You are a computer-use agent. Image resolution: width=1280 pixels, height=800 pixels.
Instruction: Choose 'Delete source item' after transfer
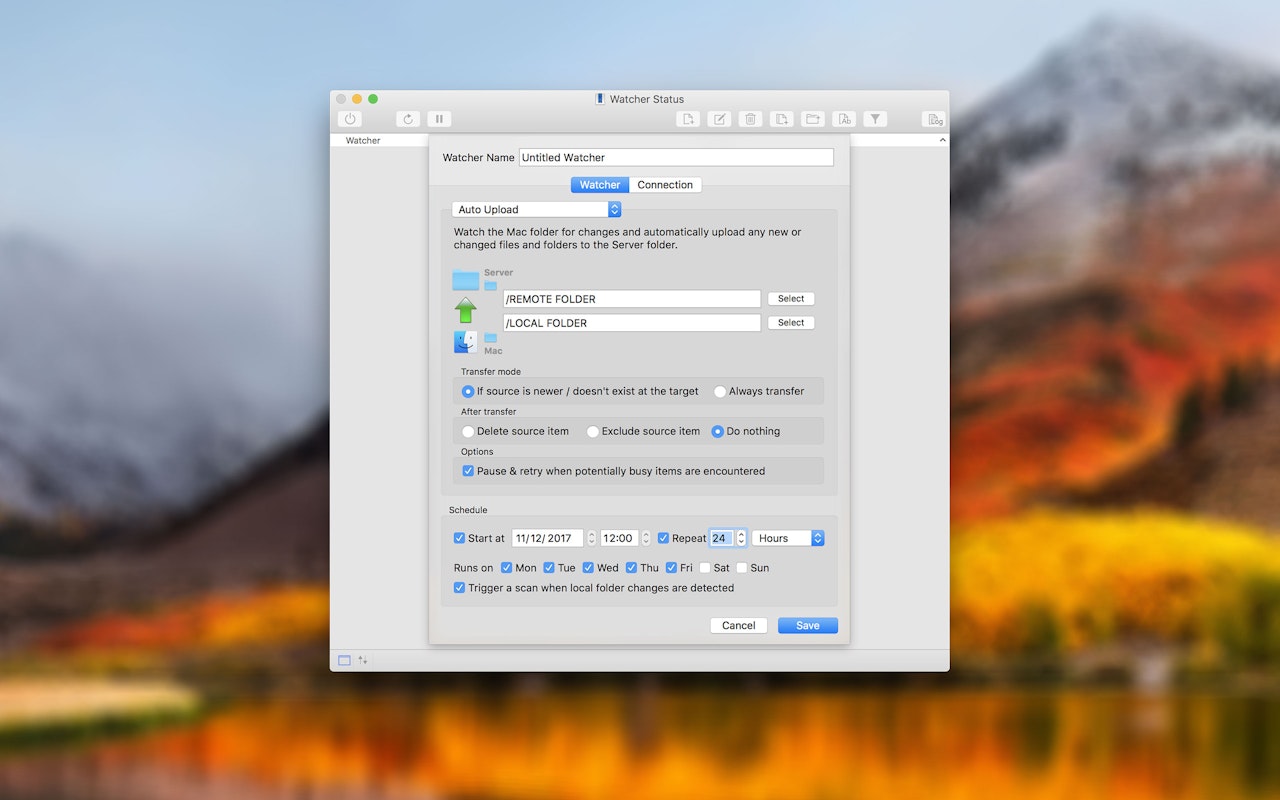(468, 431)
